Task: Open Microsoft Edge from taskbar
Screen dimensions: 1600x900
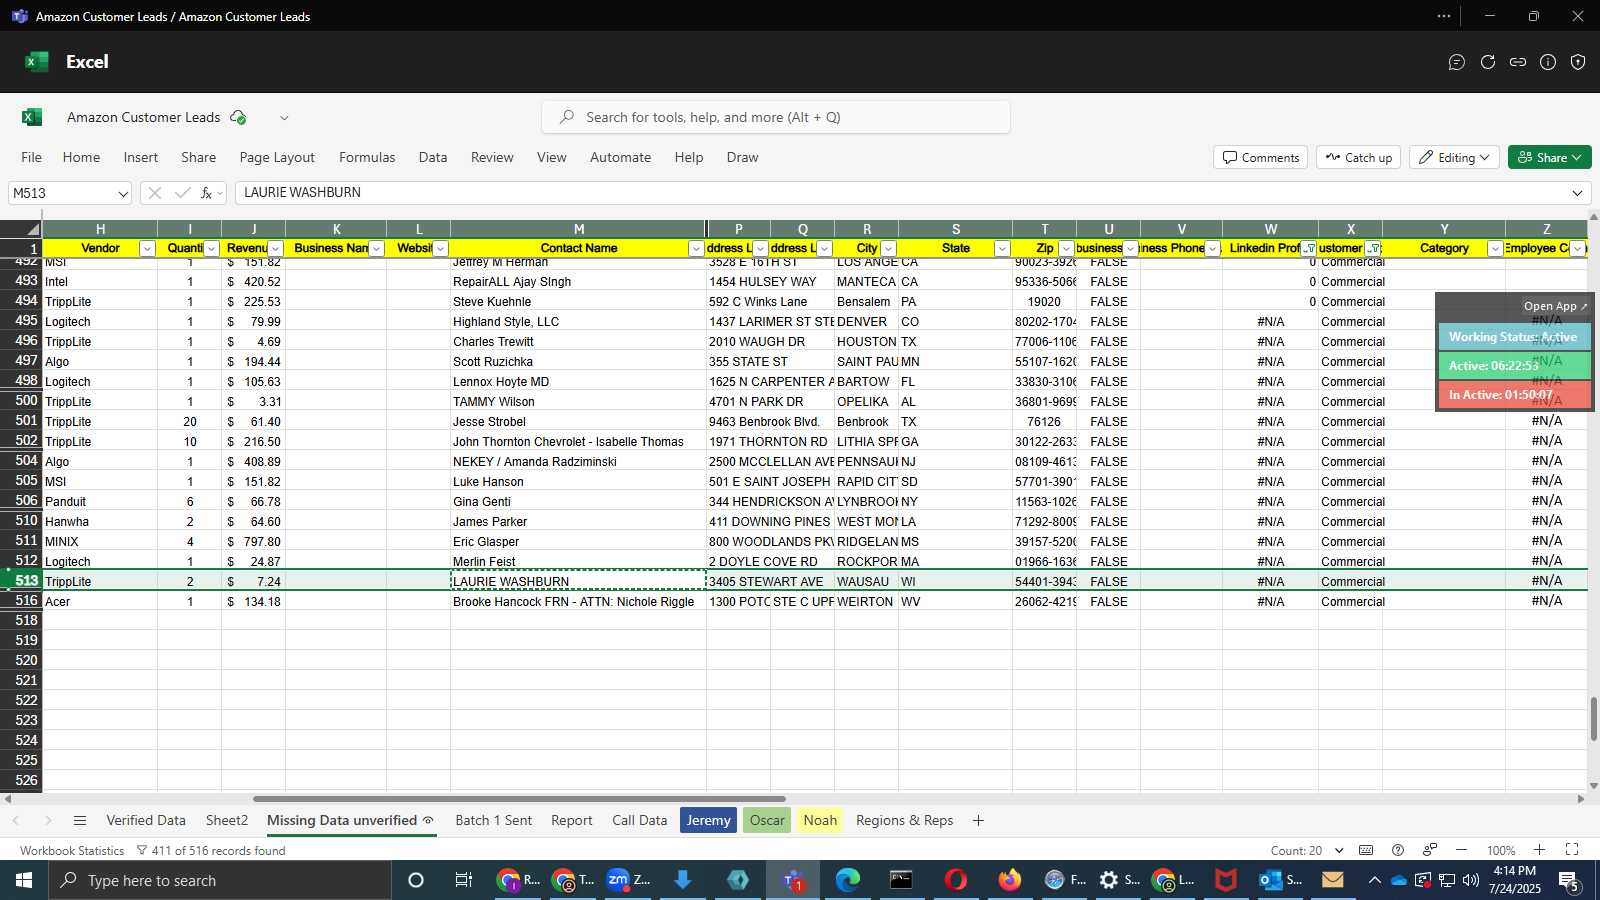Action: pos(848,880)
